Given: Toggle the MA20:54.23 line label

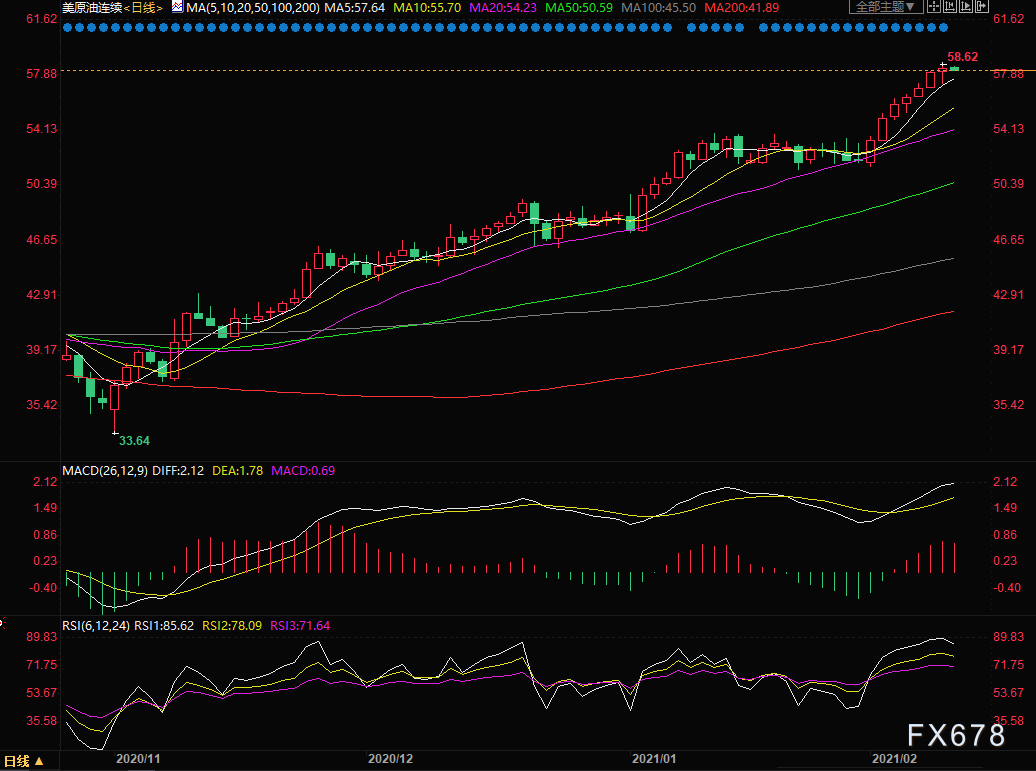Looking at the screenshot, I should click(x=503, y=8).
